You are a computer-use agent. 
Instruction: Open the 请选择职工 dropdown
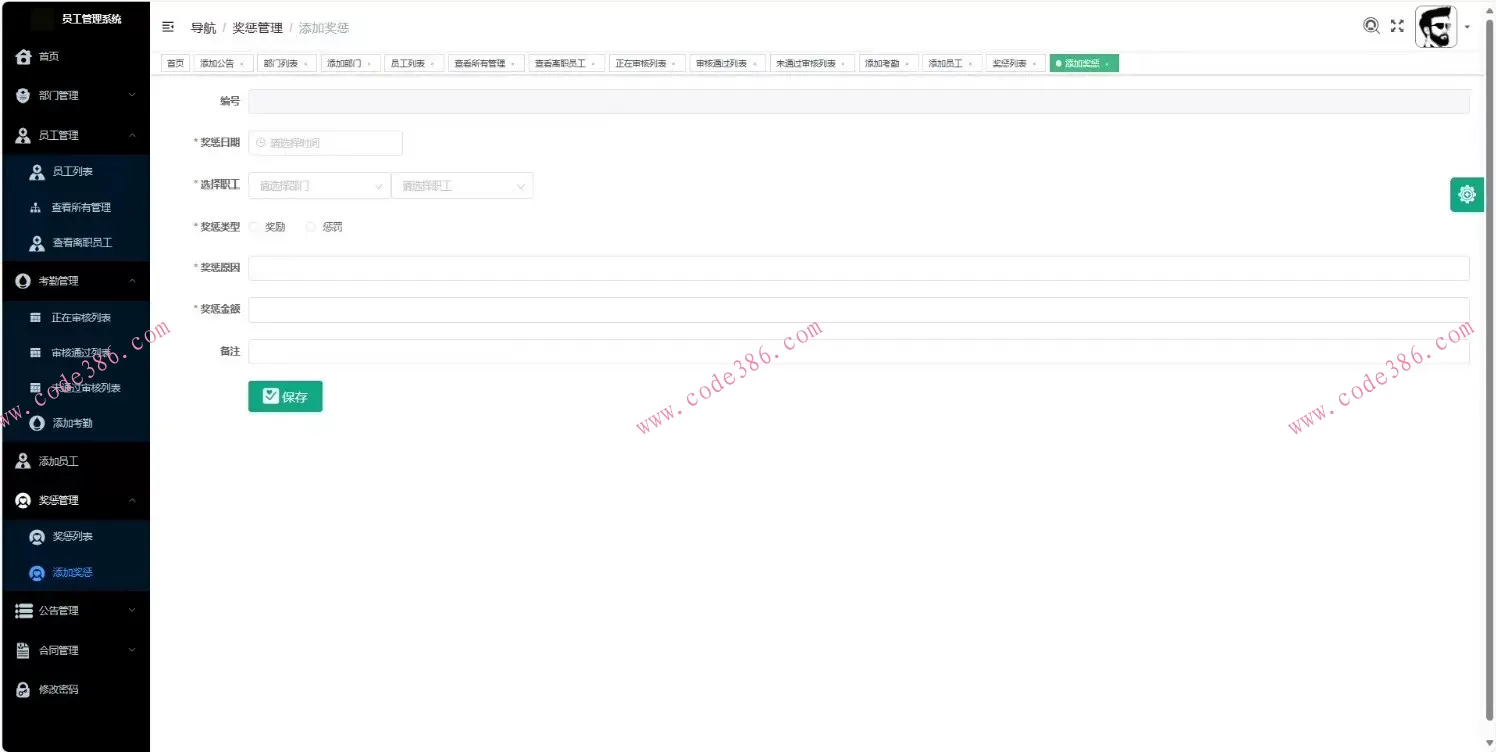[x=462, y=186]
